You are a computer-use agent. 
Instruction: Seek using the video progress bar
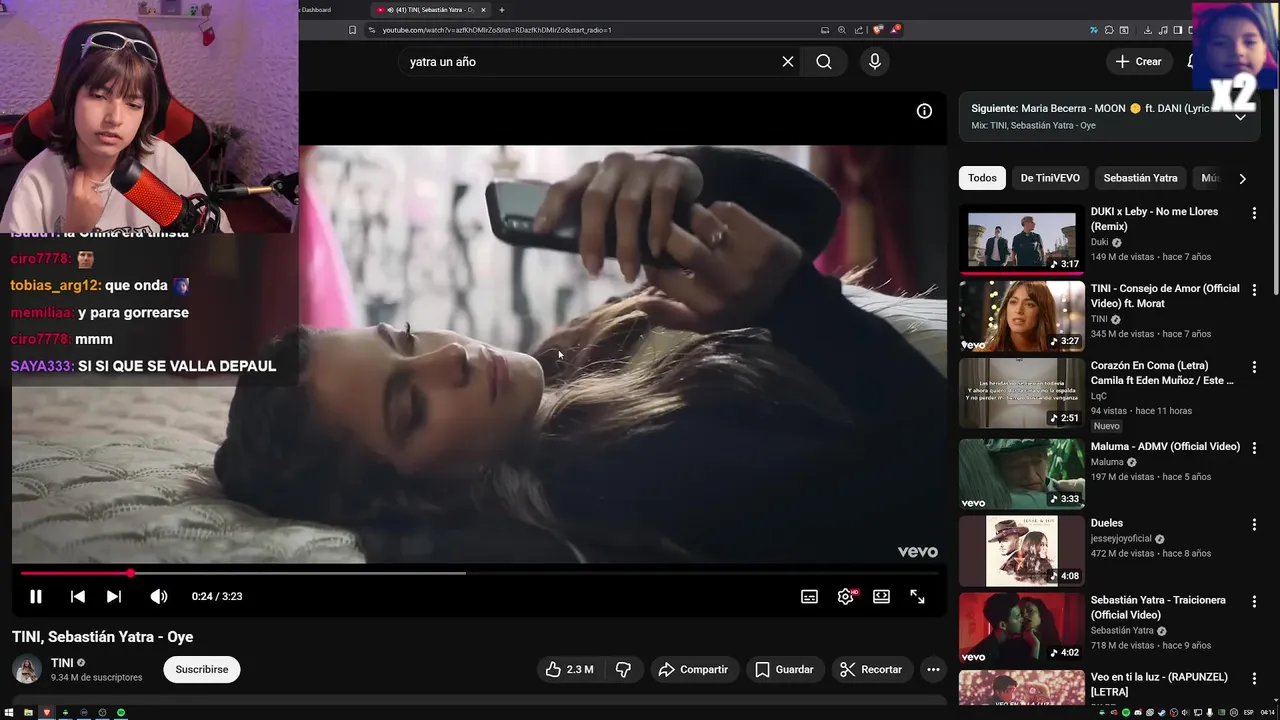pos(480,574)
